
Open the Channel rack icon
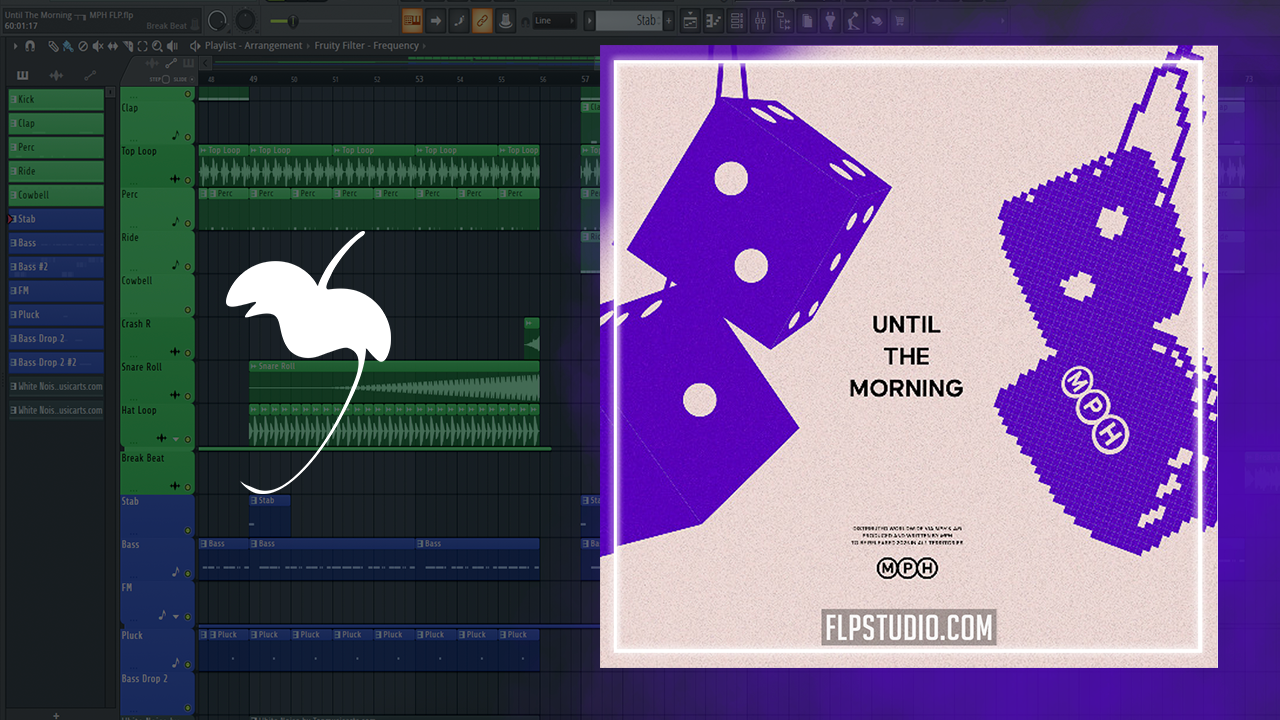tap(737, 20)
